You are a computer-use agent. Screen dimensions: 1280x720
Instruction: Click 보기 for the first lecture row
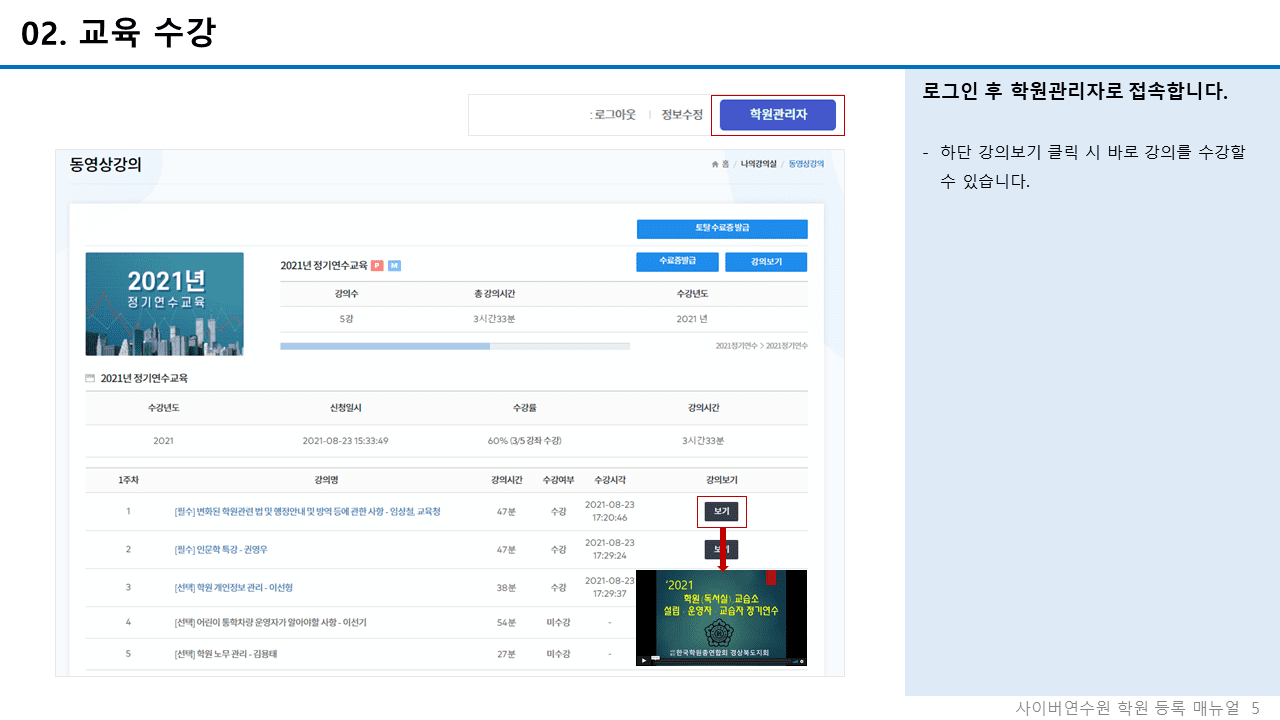click(721, 511)
